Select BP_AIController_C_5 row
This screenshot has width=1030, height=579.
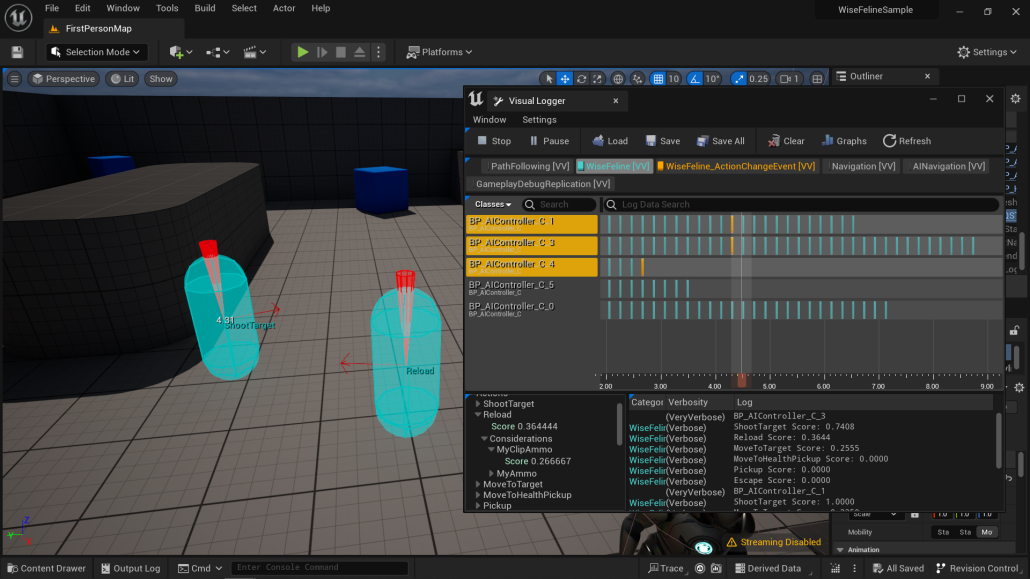point(532,288)
